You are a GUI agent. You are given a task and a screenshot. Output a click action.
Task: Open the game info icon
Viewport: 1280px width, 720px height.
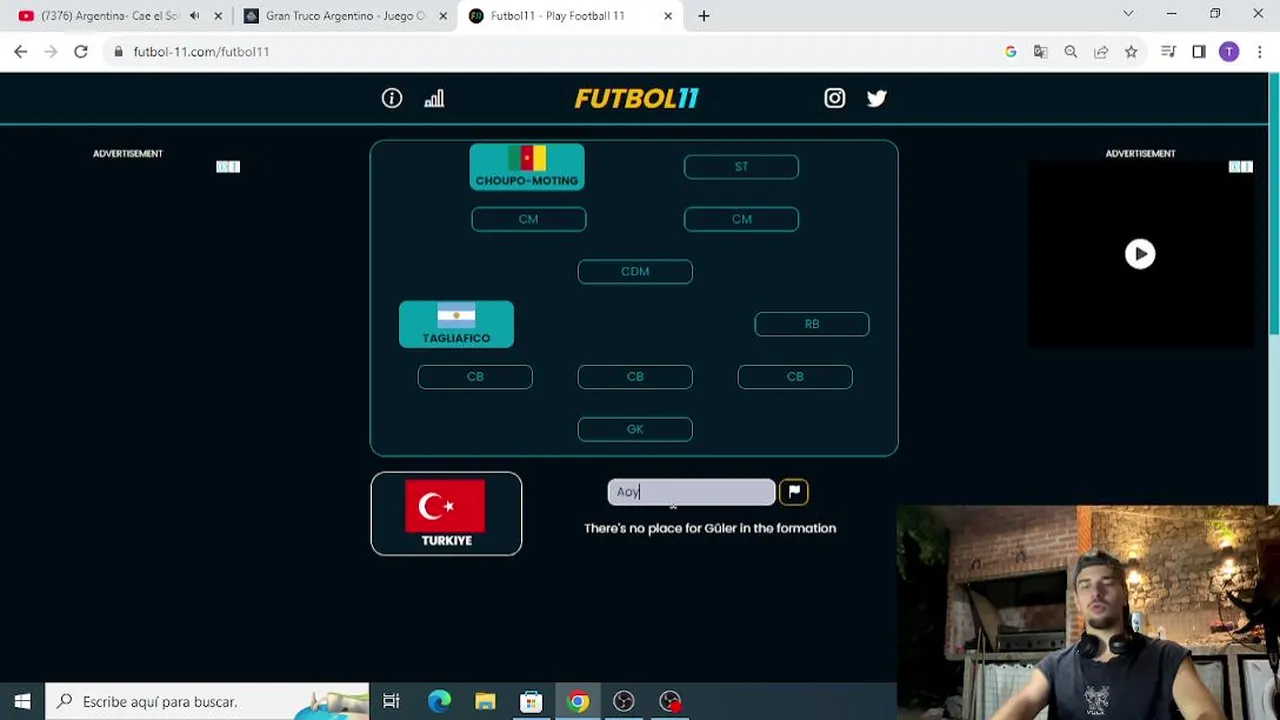point(392,98)
